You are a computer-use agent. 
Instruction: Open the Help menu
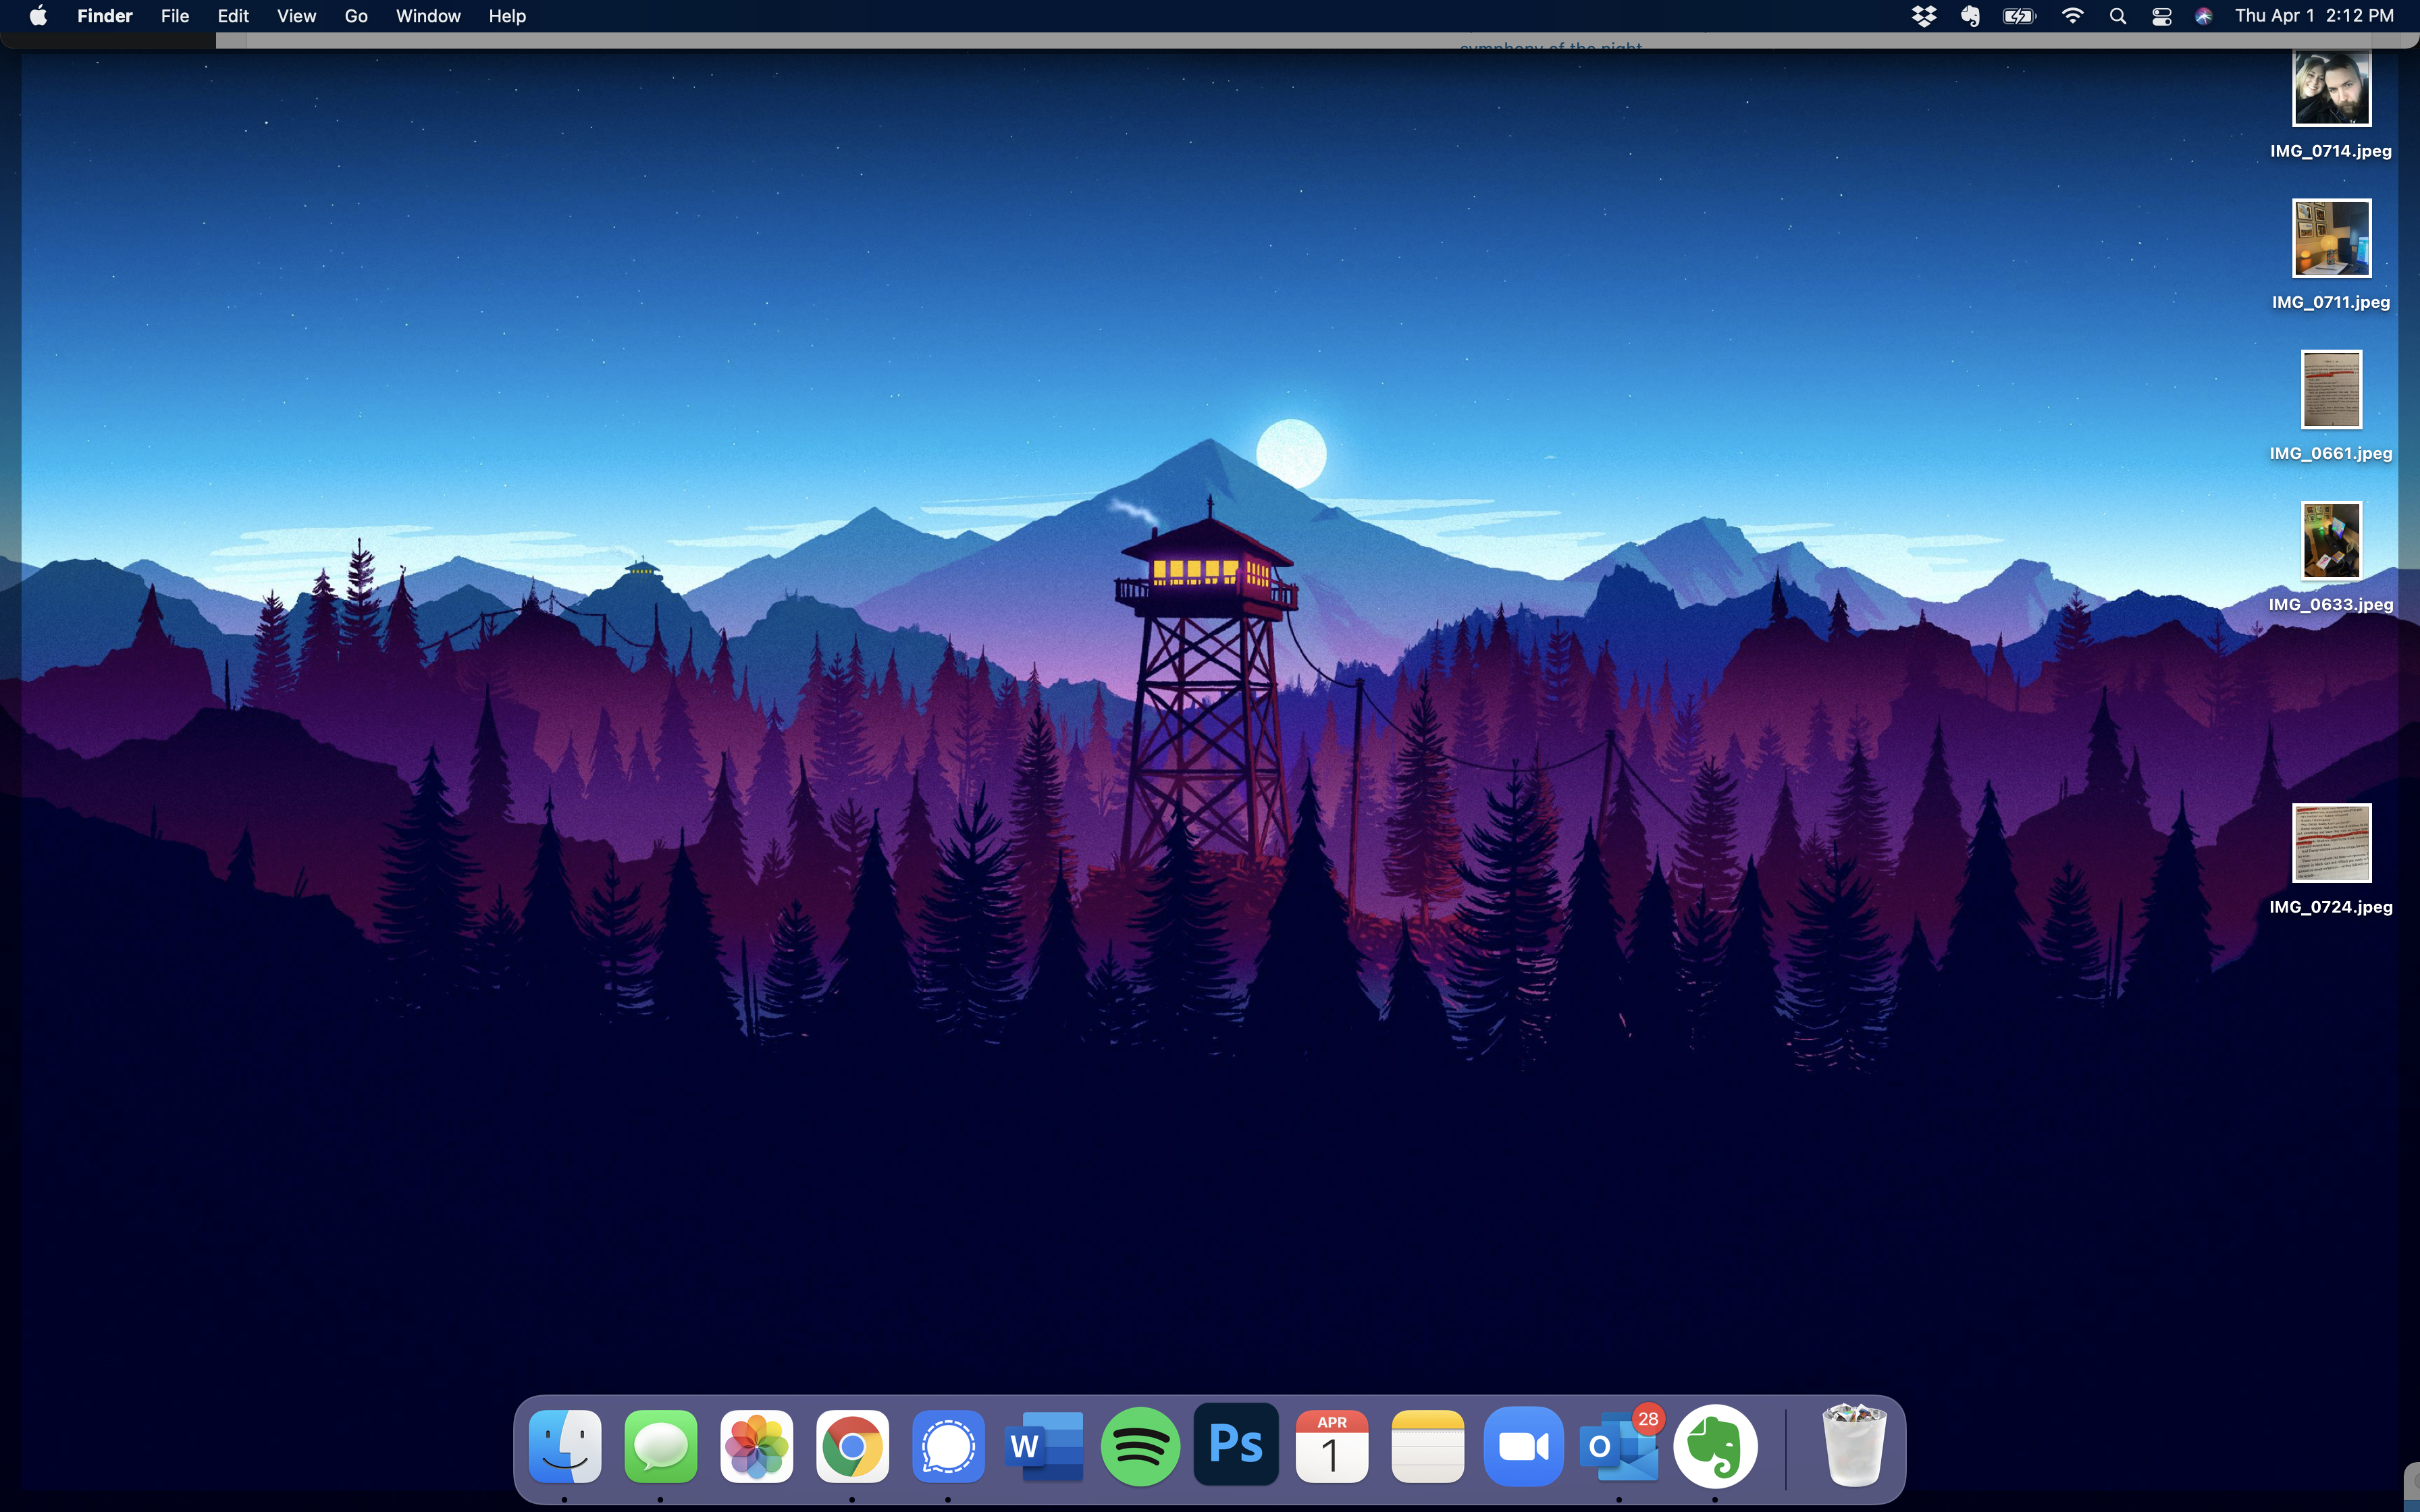(507, 16)
